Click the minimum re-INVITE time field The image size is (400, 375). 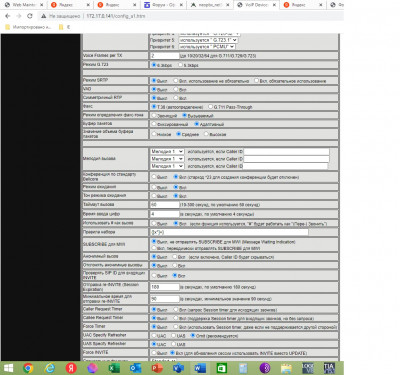[165, 299]
